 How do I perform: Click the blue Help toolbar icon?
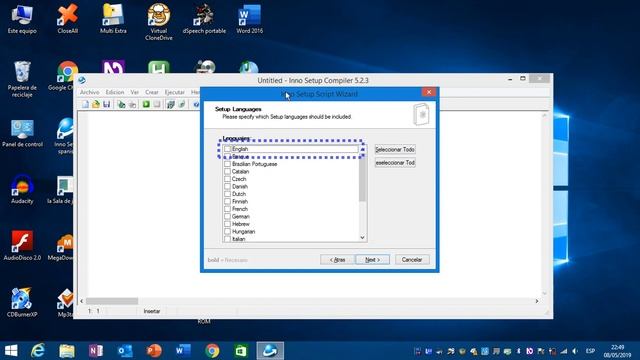pos(196,104)
